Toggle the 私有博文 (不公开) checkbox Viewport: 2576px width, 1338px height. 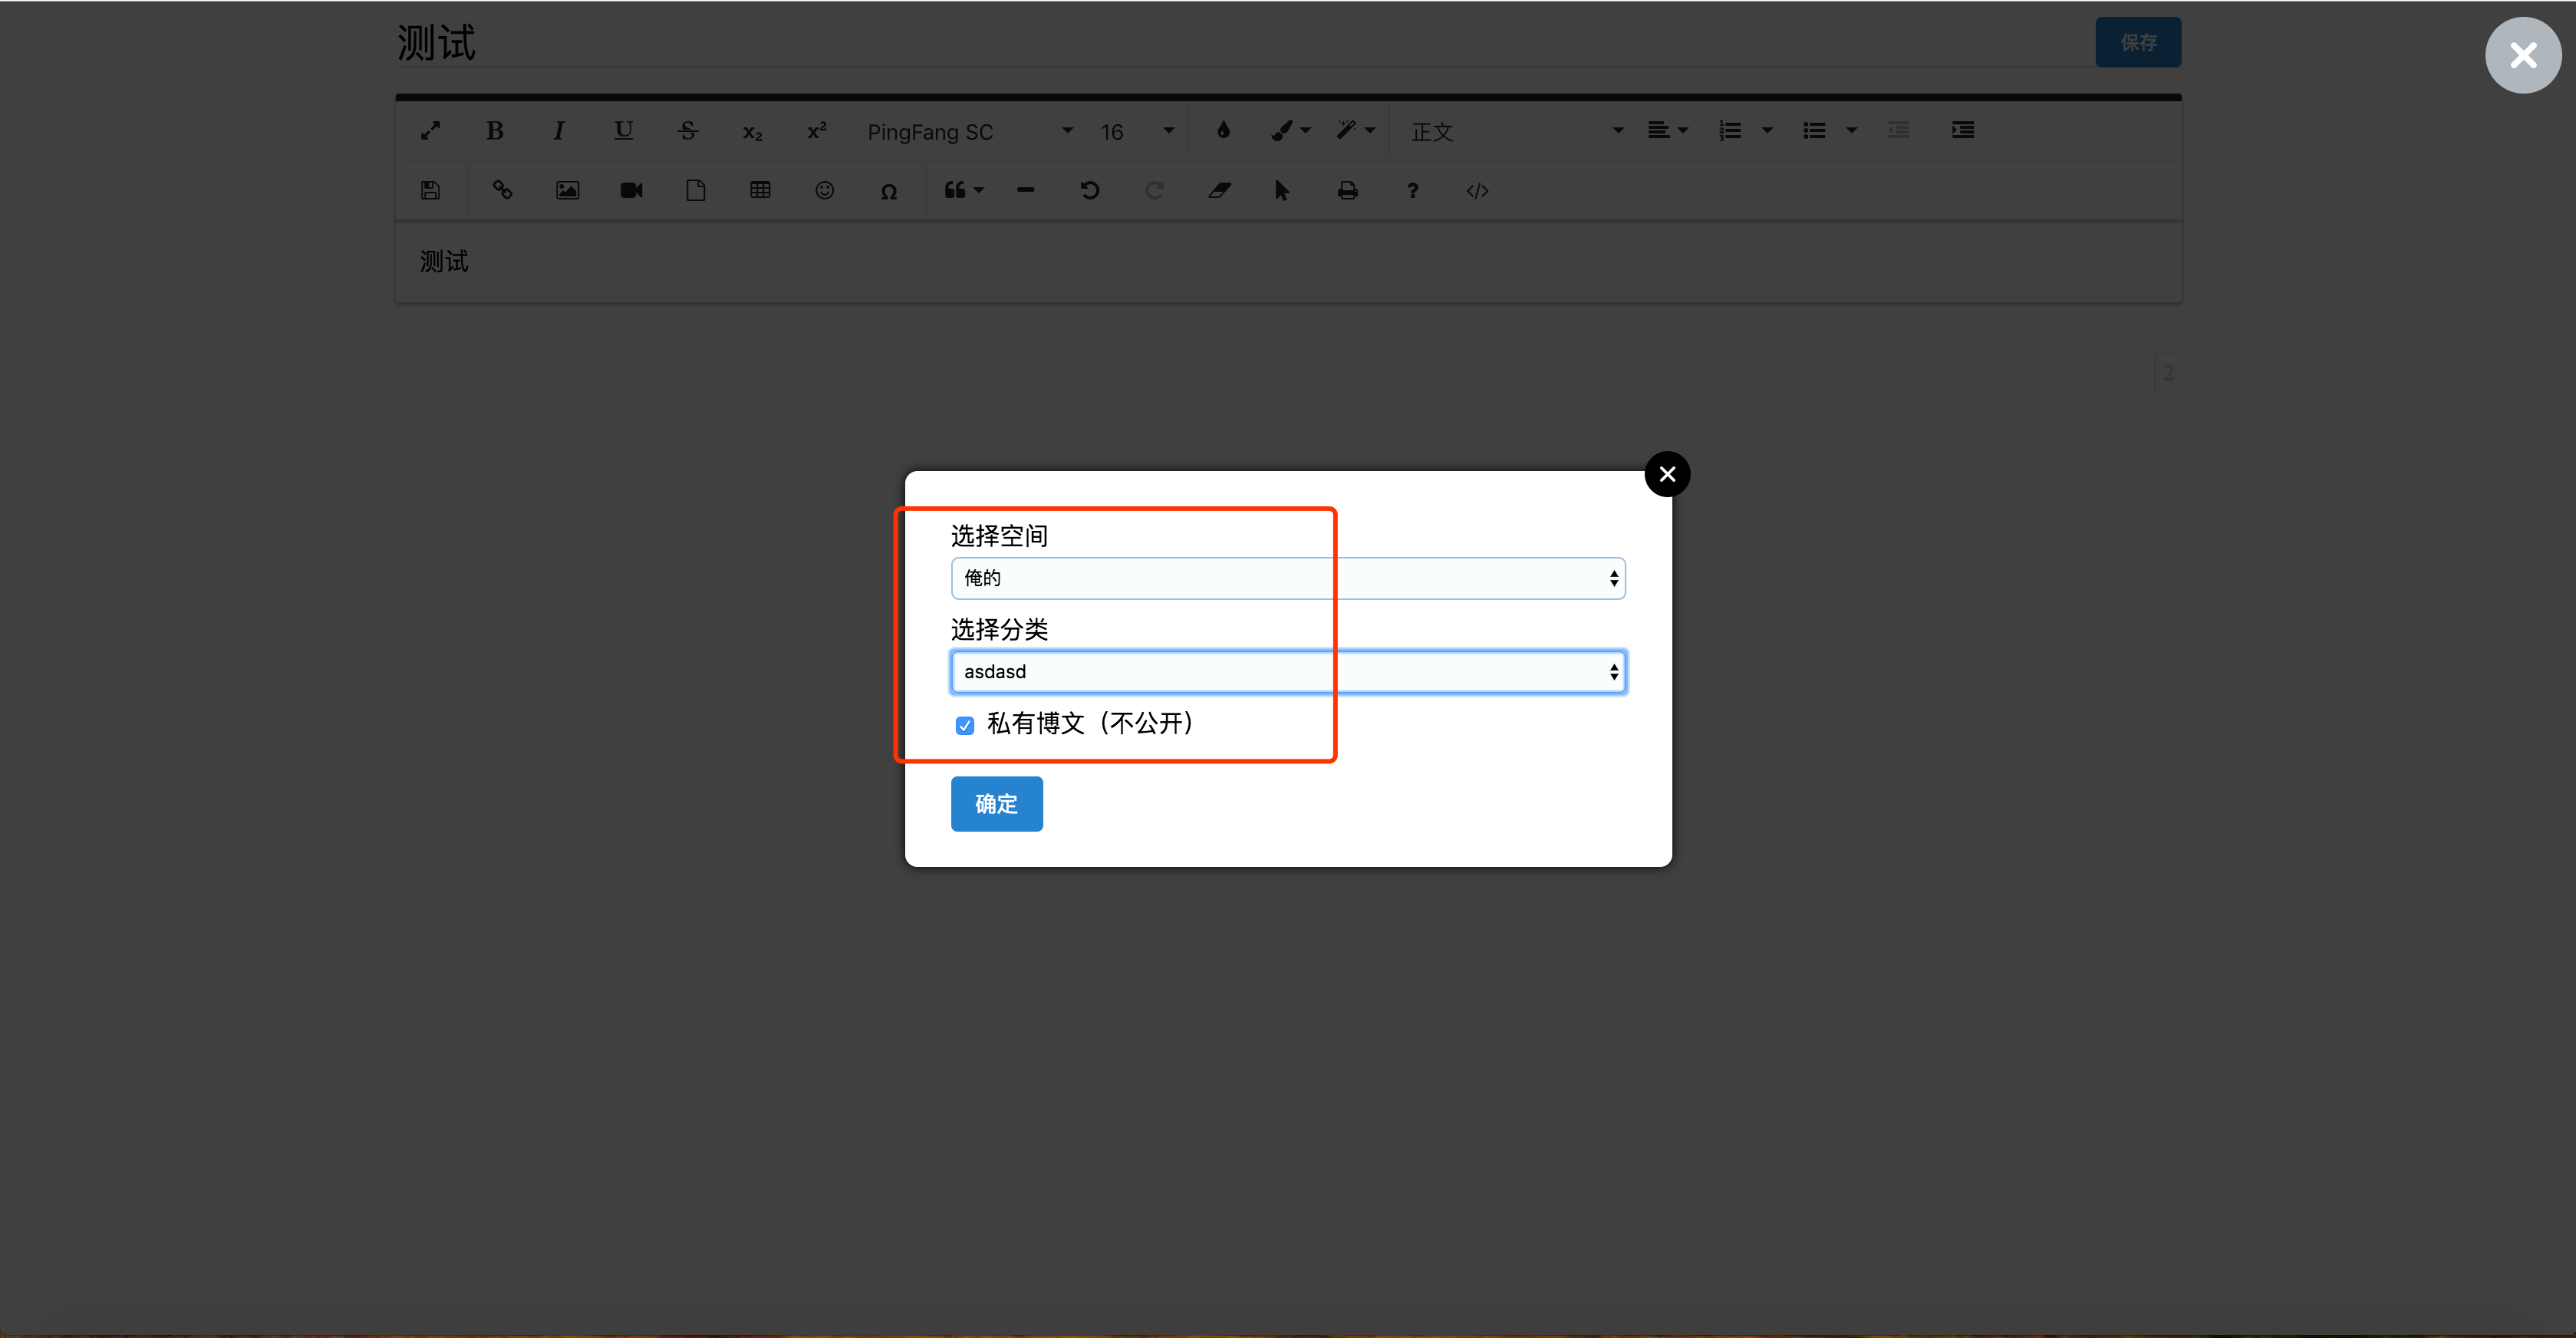[964, 725]
